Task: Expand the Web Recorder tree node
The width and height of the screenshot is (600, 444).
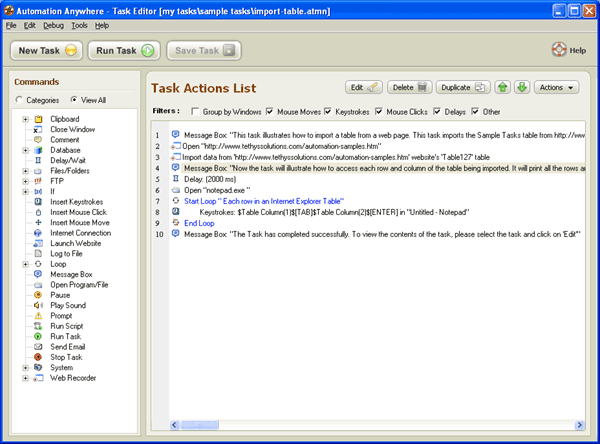Action: (25, 378)
